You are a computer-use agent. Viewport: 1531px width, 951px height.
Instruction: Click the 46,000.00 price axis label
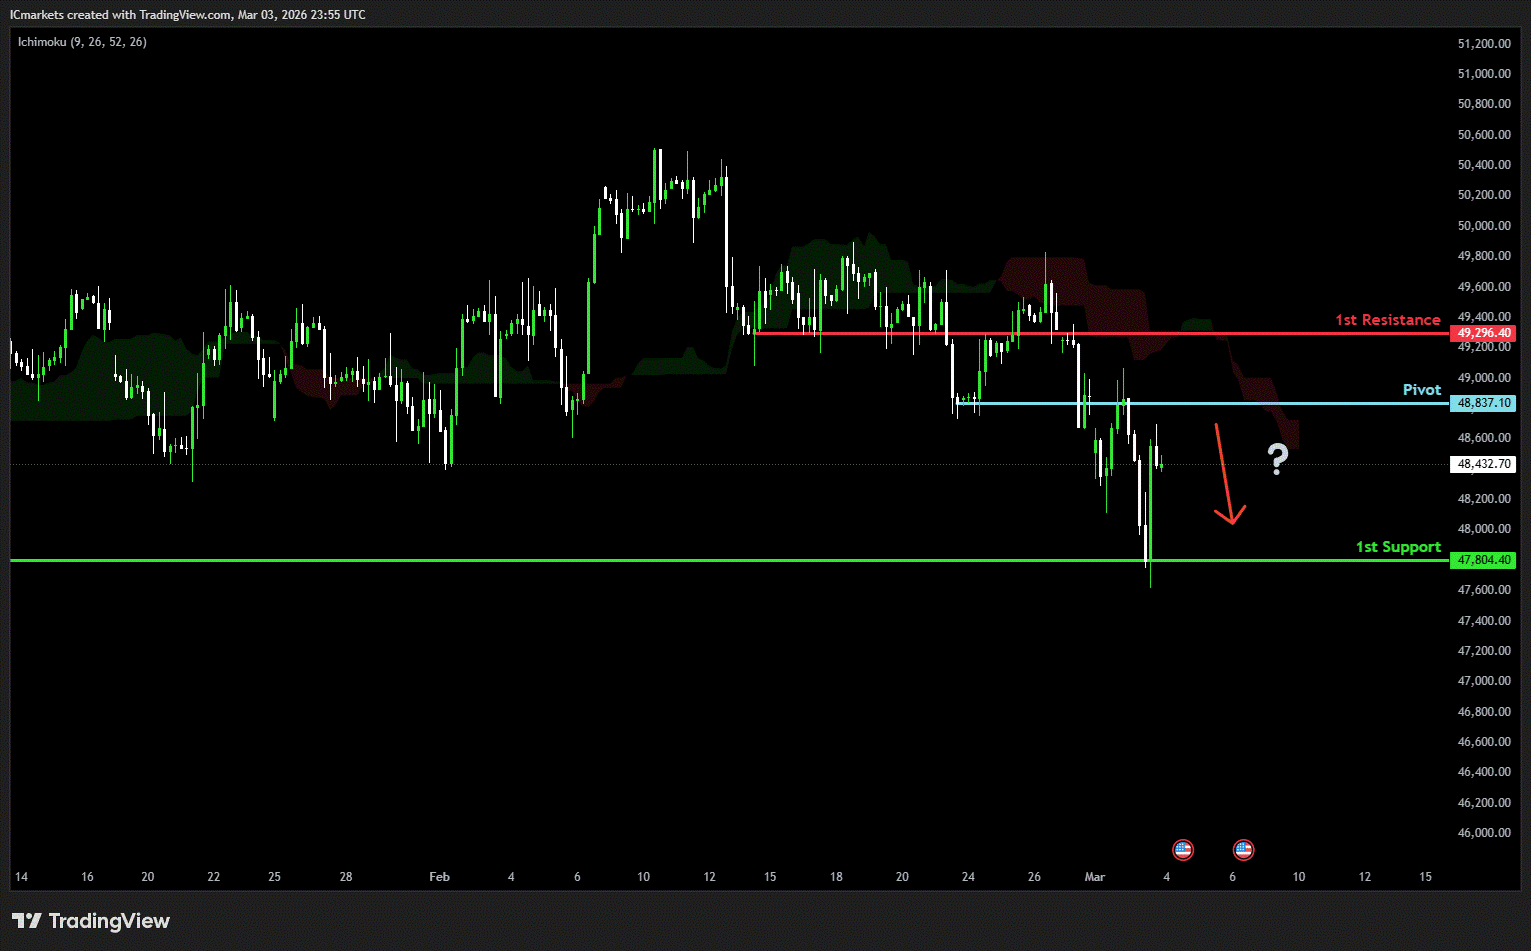pyautogui.click(x=1484, y=833)
